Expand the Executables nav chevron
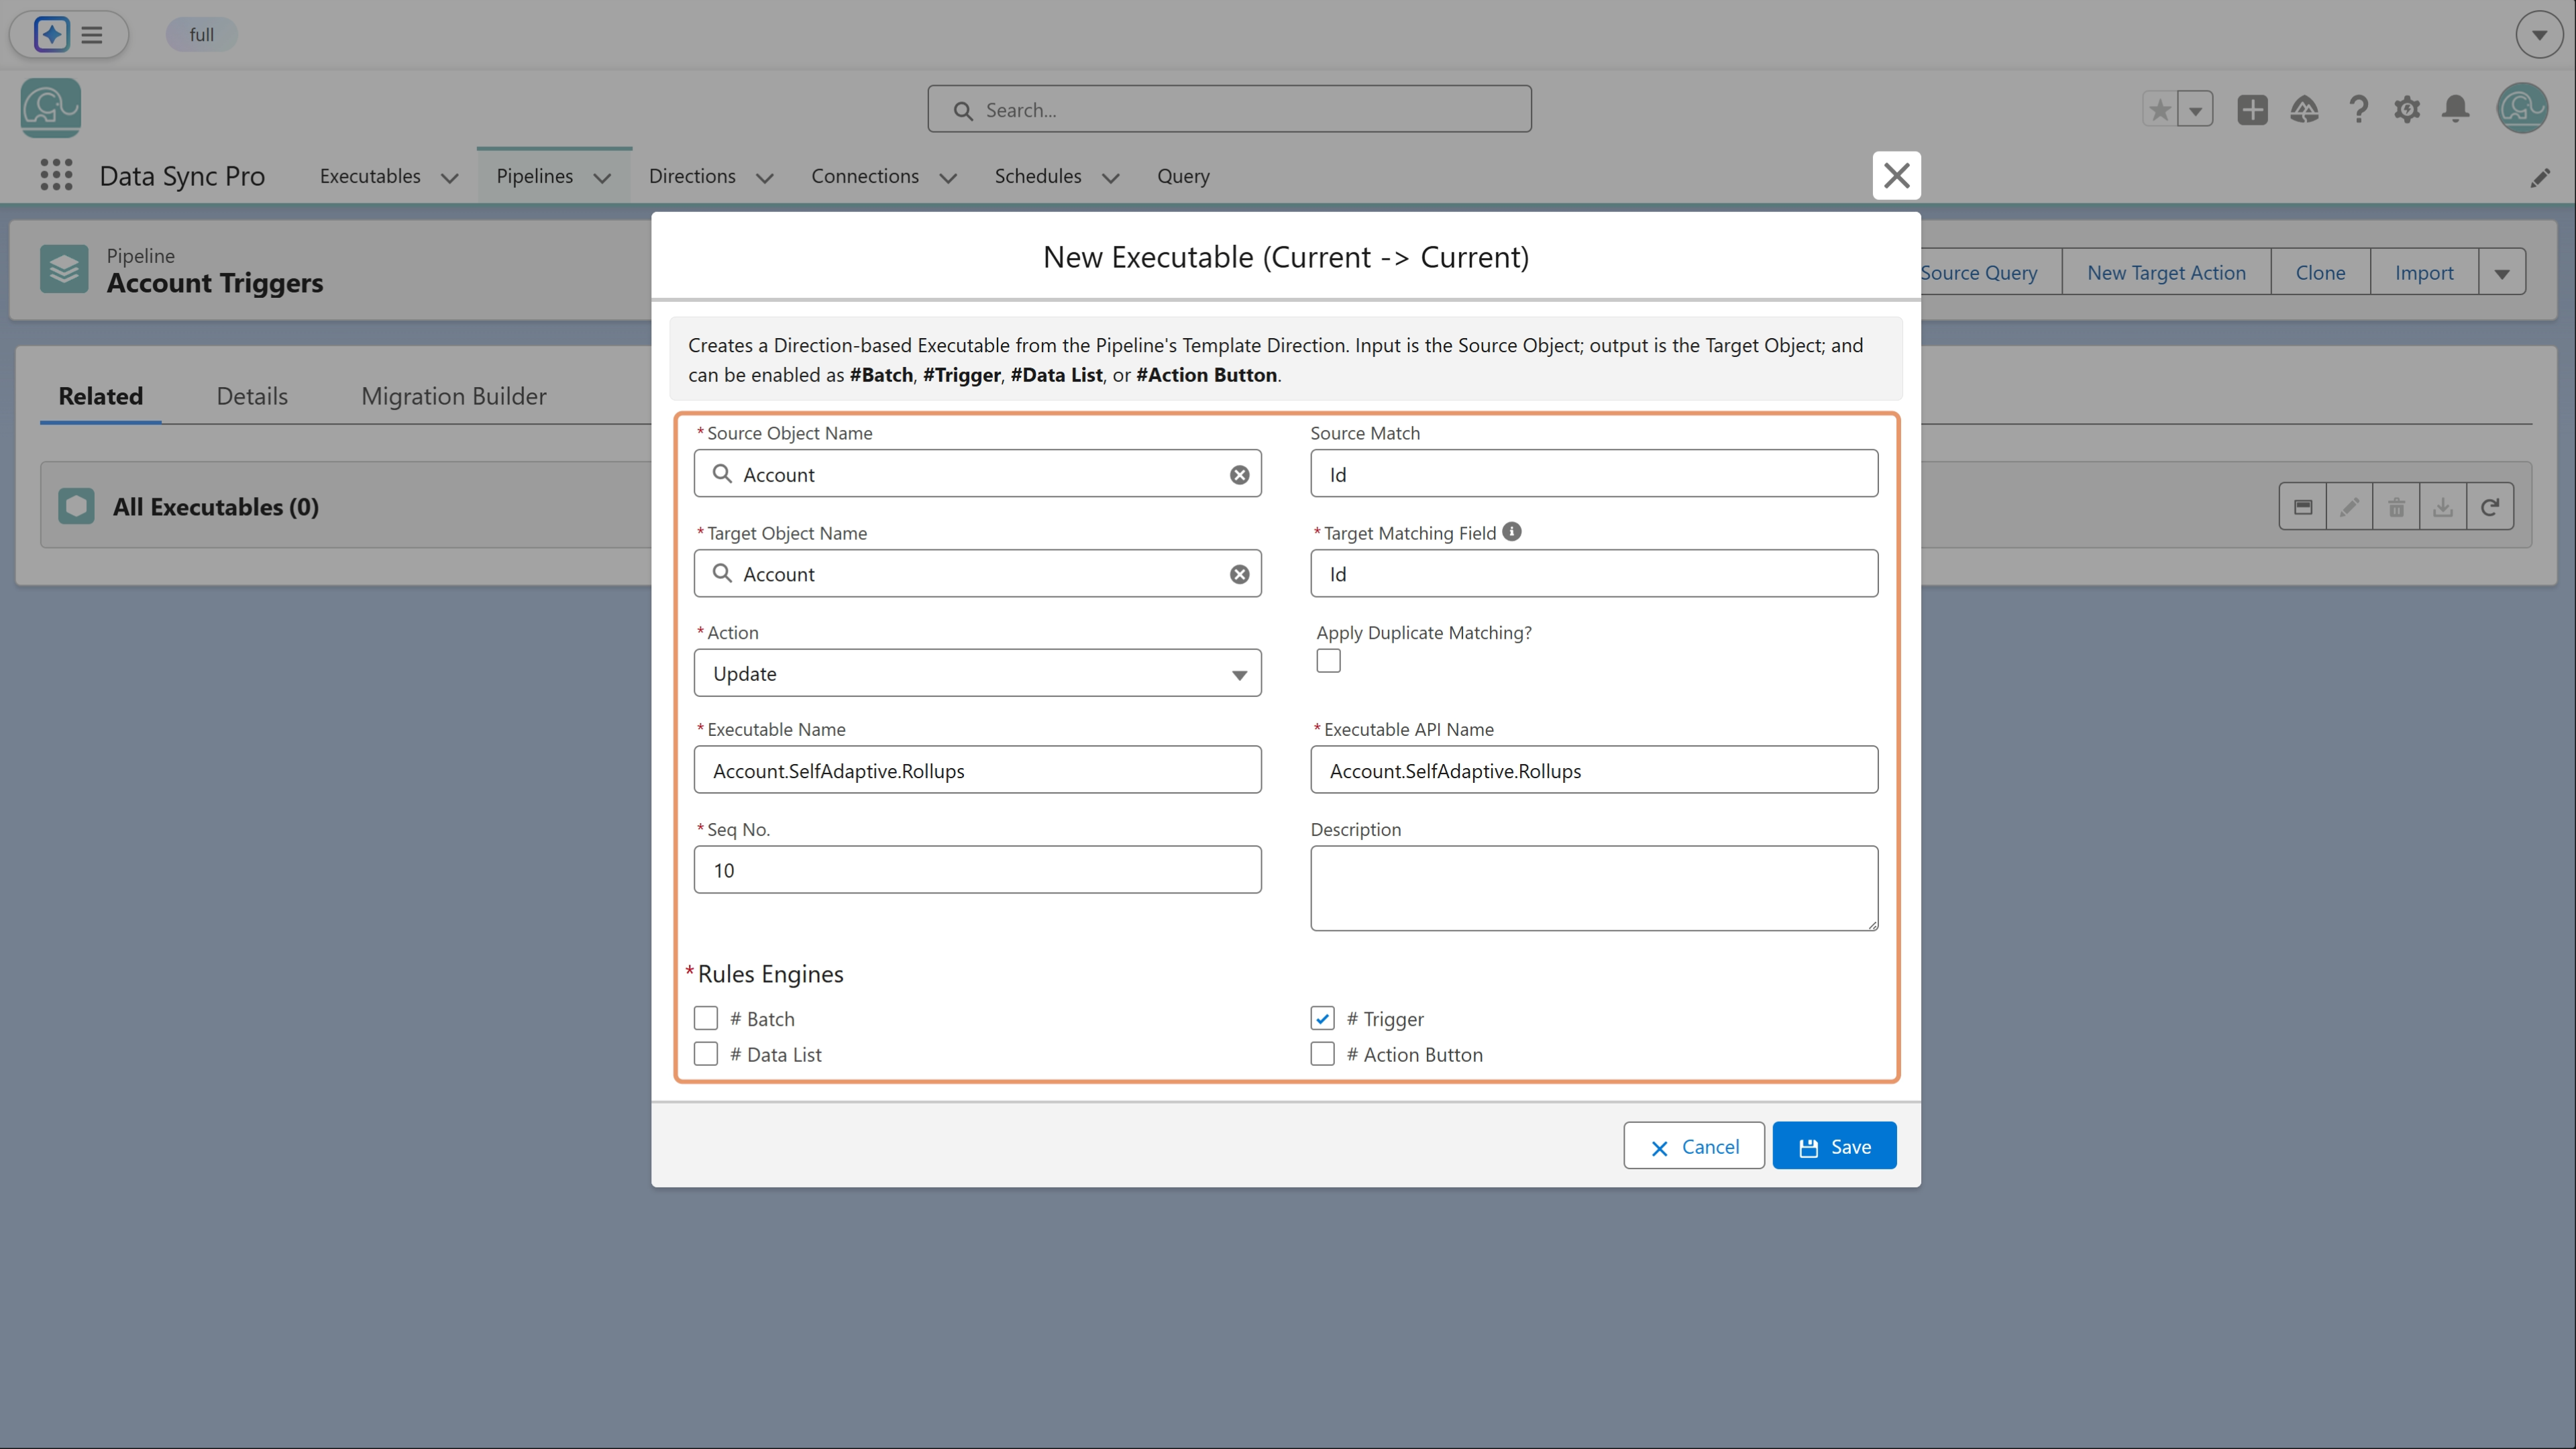This screenshot has height=1449, width=2576. (450, 178)
